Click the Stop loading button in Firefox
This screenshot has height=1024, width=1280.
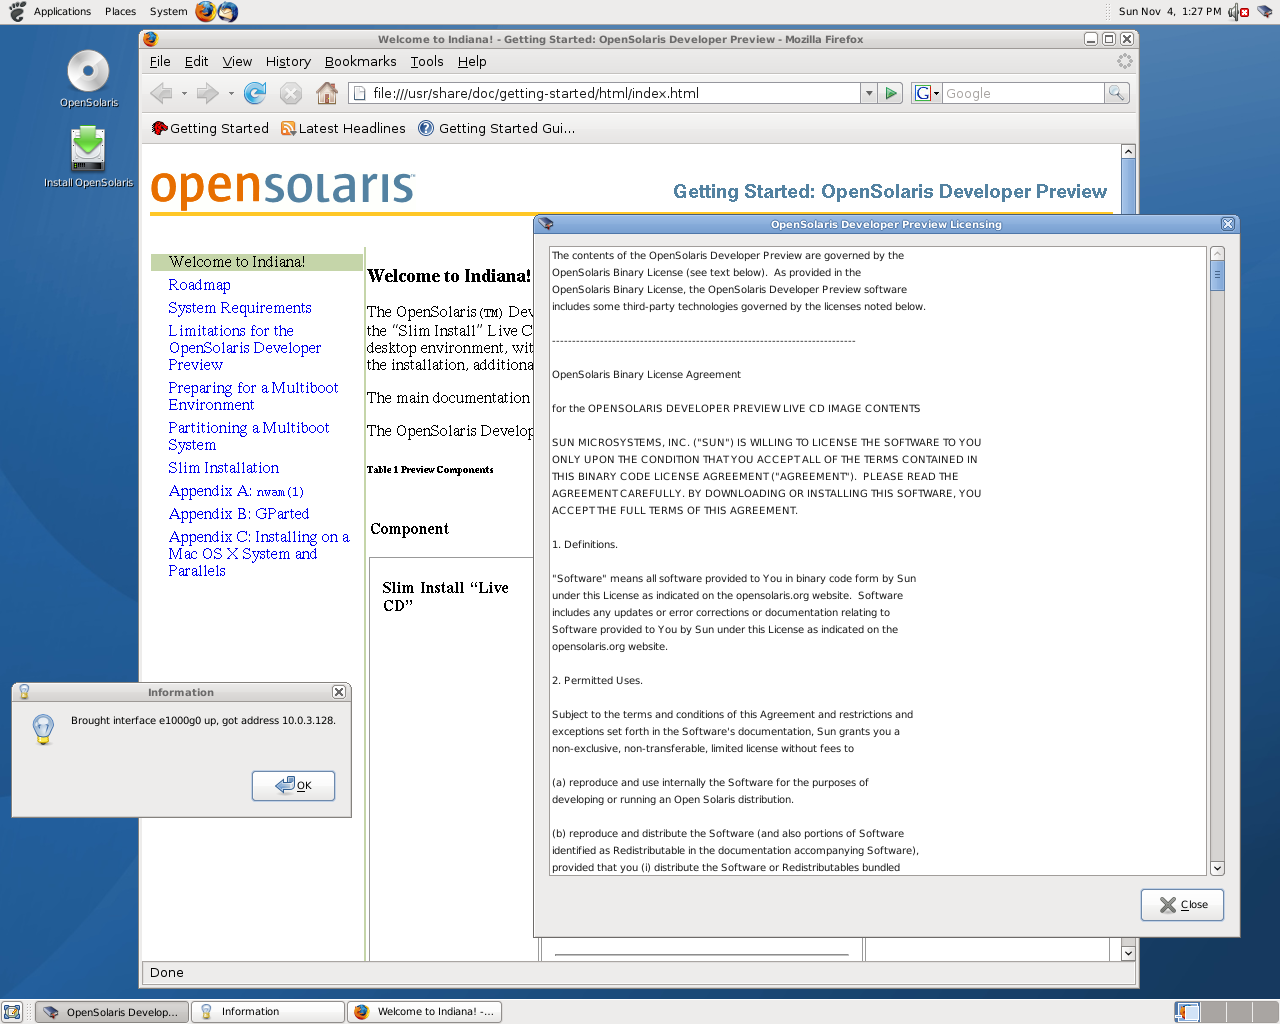tap(291, 93)
